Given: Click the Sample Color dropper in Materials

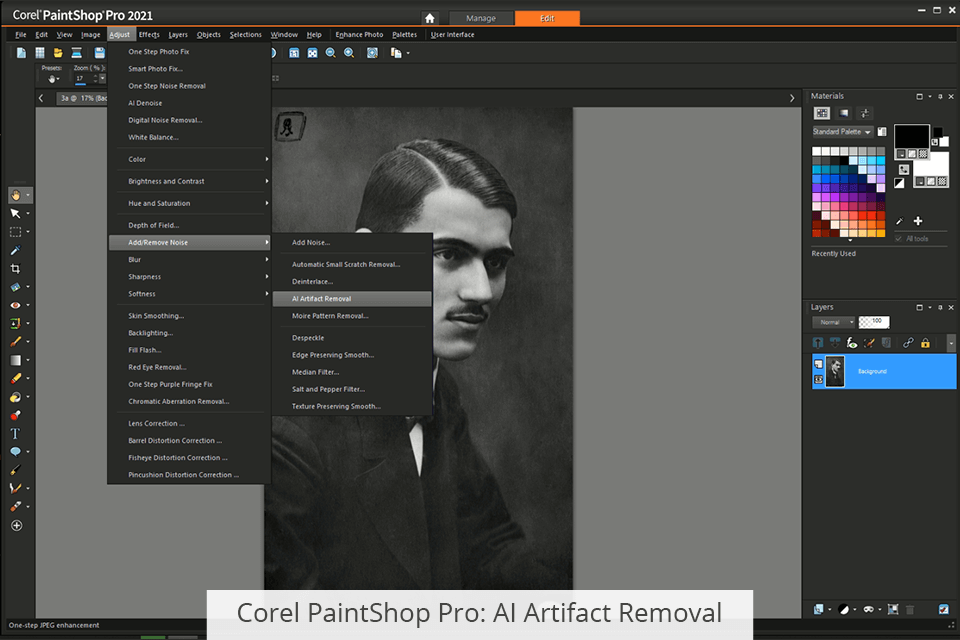Looking at the screenshot, I should [x=899, y=221].
